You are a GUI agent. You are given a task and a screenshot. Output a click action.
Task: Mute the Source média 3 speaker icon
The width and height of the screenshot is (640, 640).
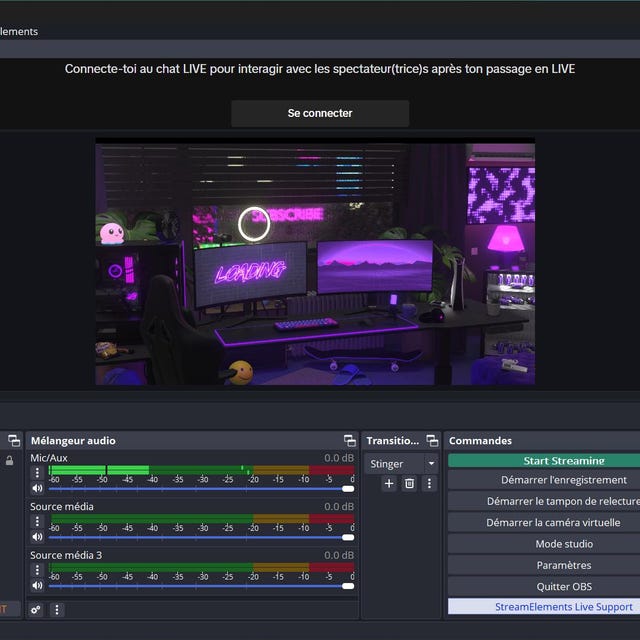37,585
